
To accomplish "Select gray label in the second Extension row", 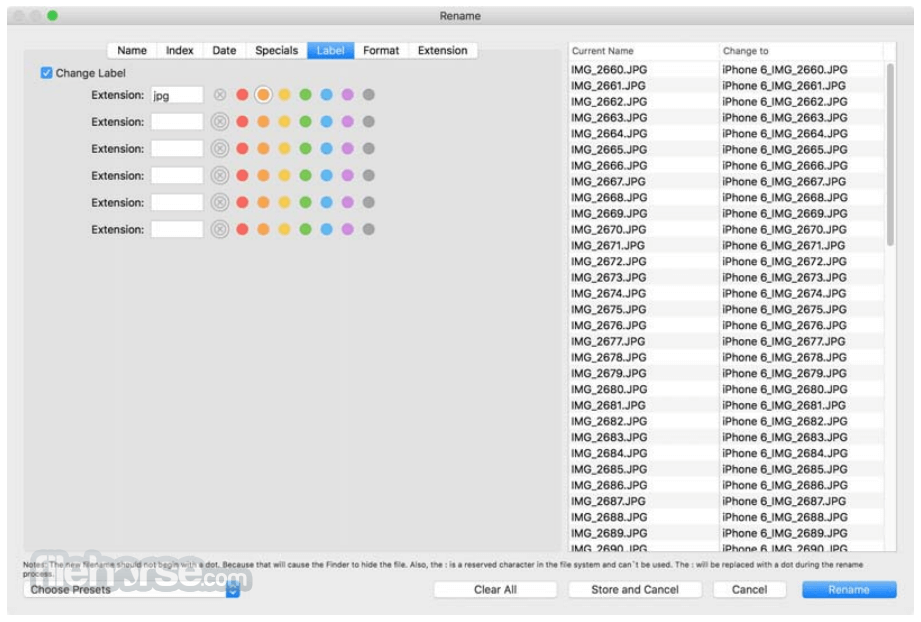I will click(369, 122).
